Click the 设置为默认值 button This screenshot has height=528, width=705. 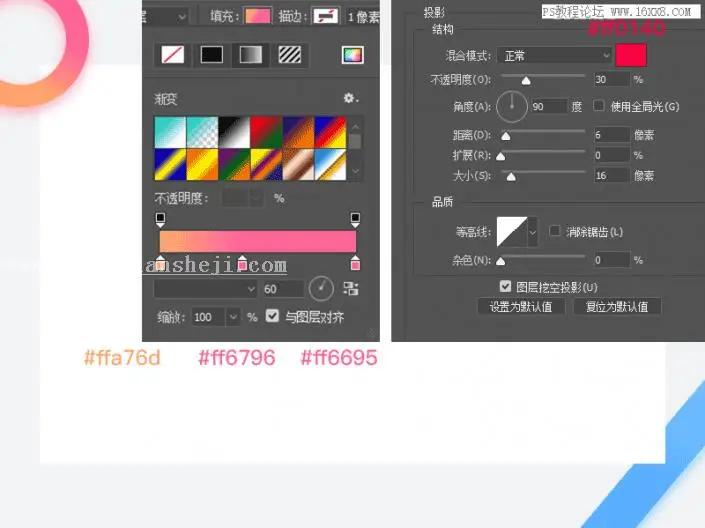pyautogui.click(x=521, y=307)
